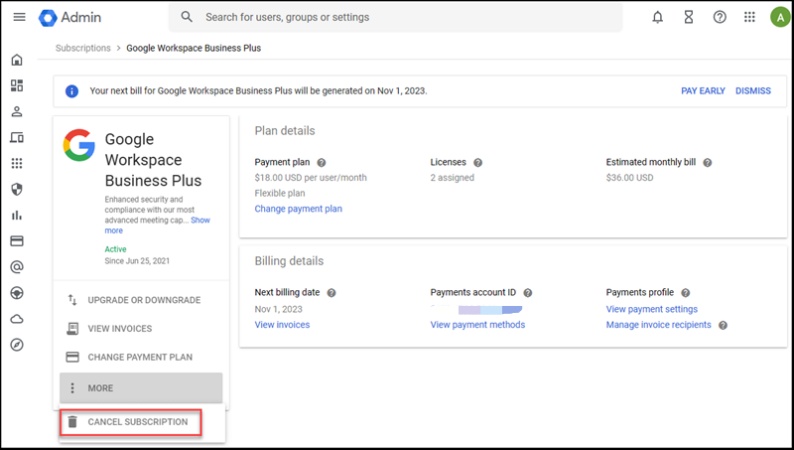Open the cloud sidebar icon
794x450 pixels.
(x=17, y=319)
